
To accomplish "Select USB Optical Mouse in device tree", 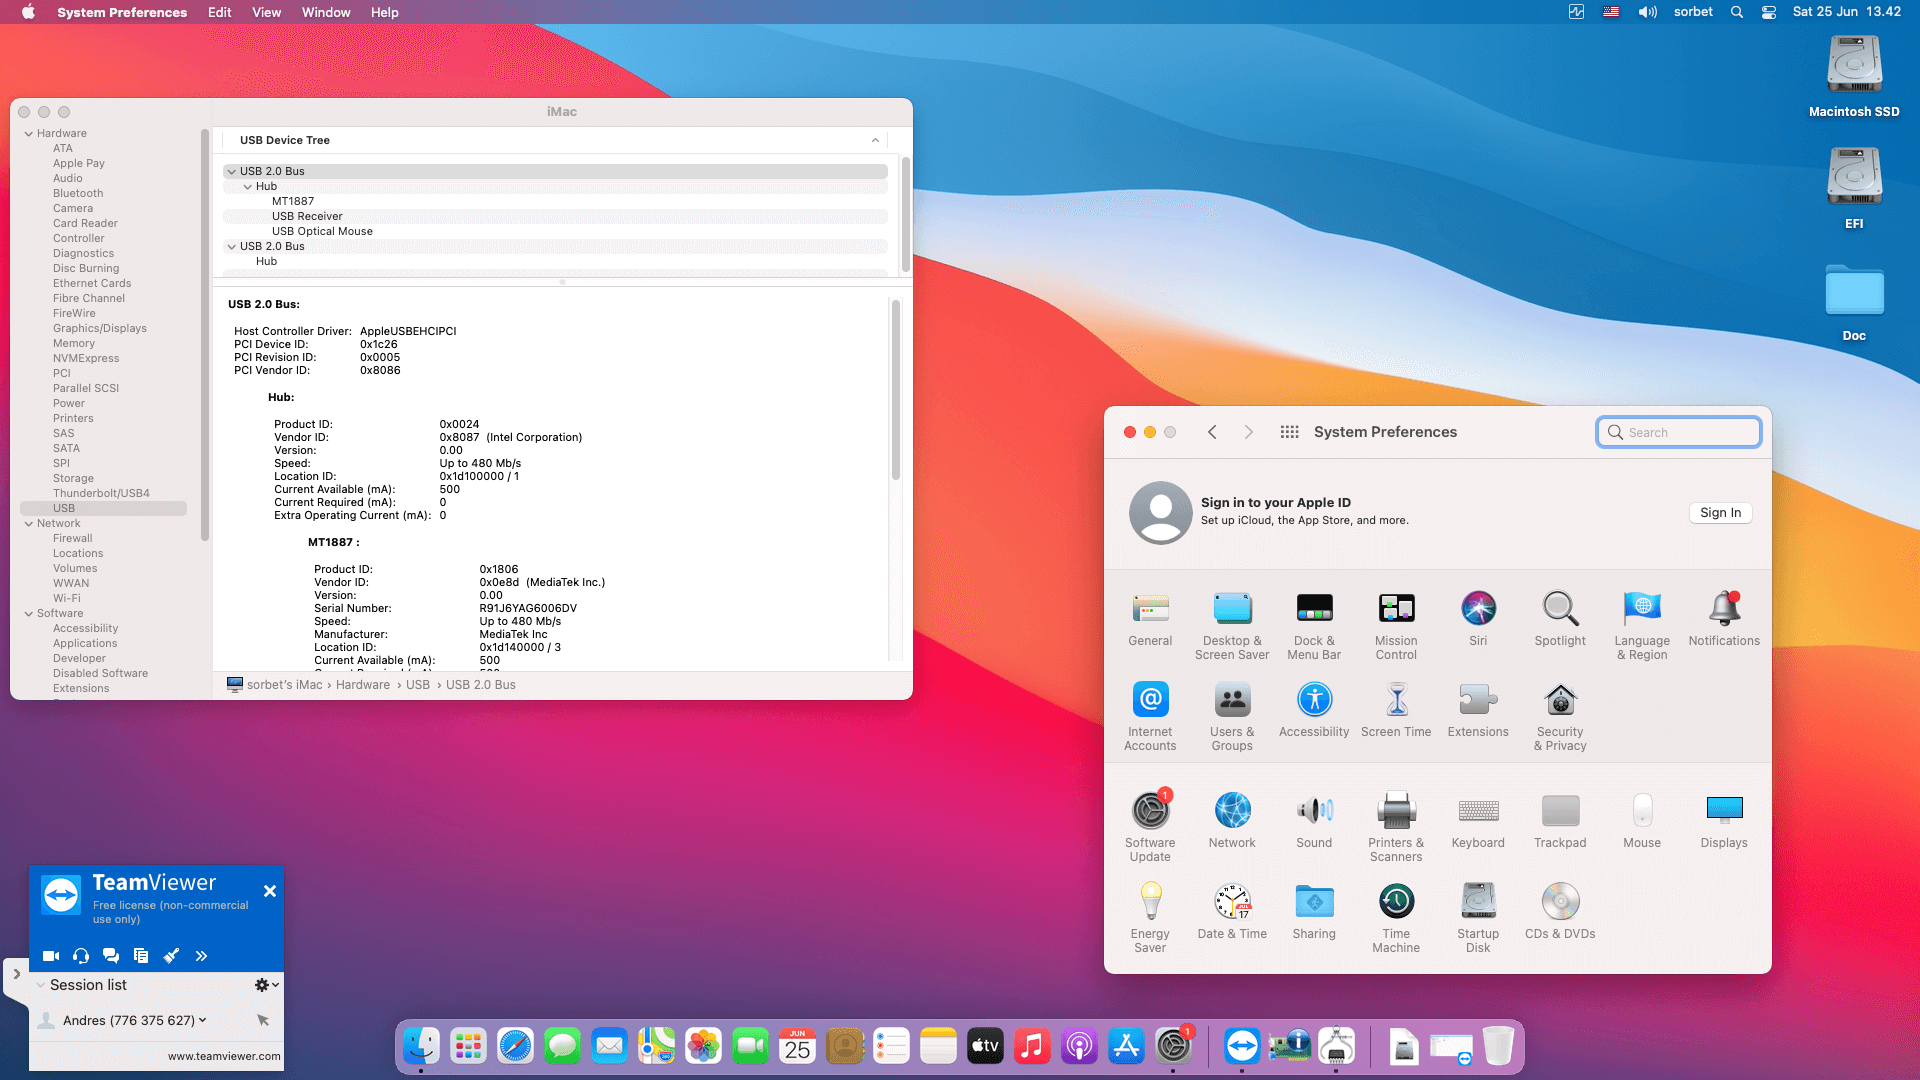I will pos(322,232).
